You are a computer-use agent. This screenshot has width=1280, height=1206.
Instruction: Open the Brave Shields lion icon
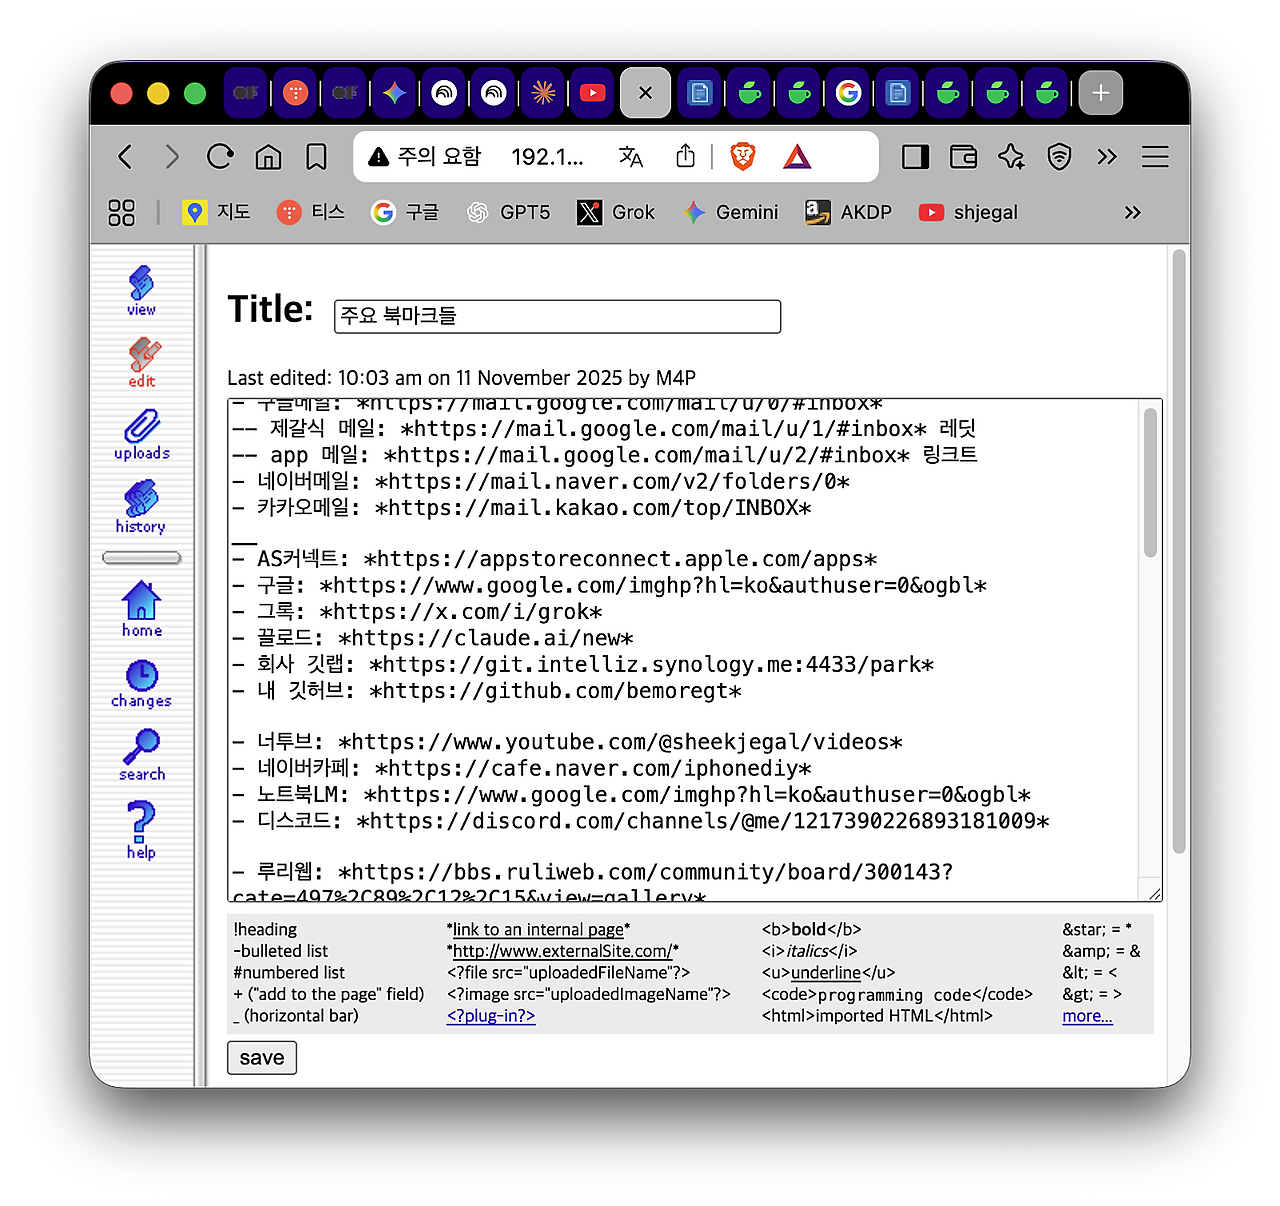pos(742,157)
